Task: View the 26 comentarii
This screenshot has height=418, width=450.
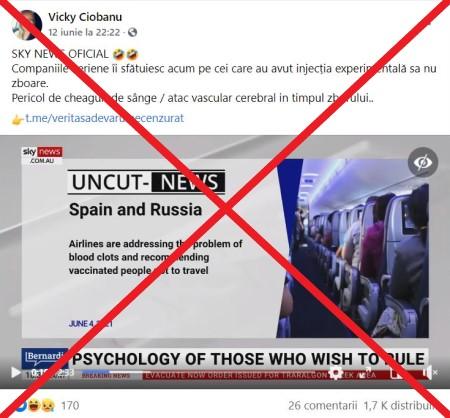Action: (322, 406)
